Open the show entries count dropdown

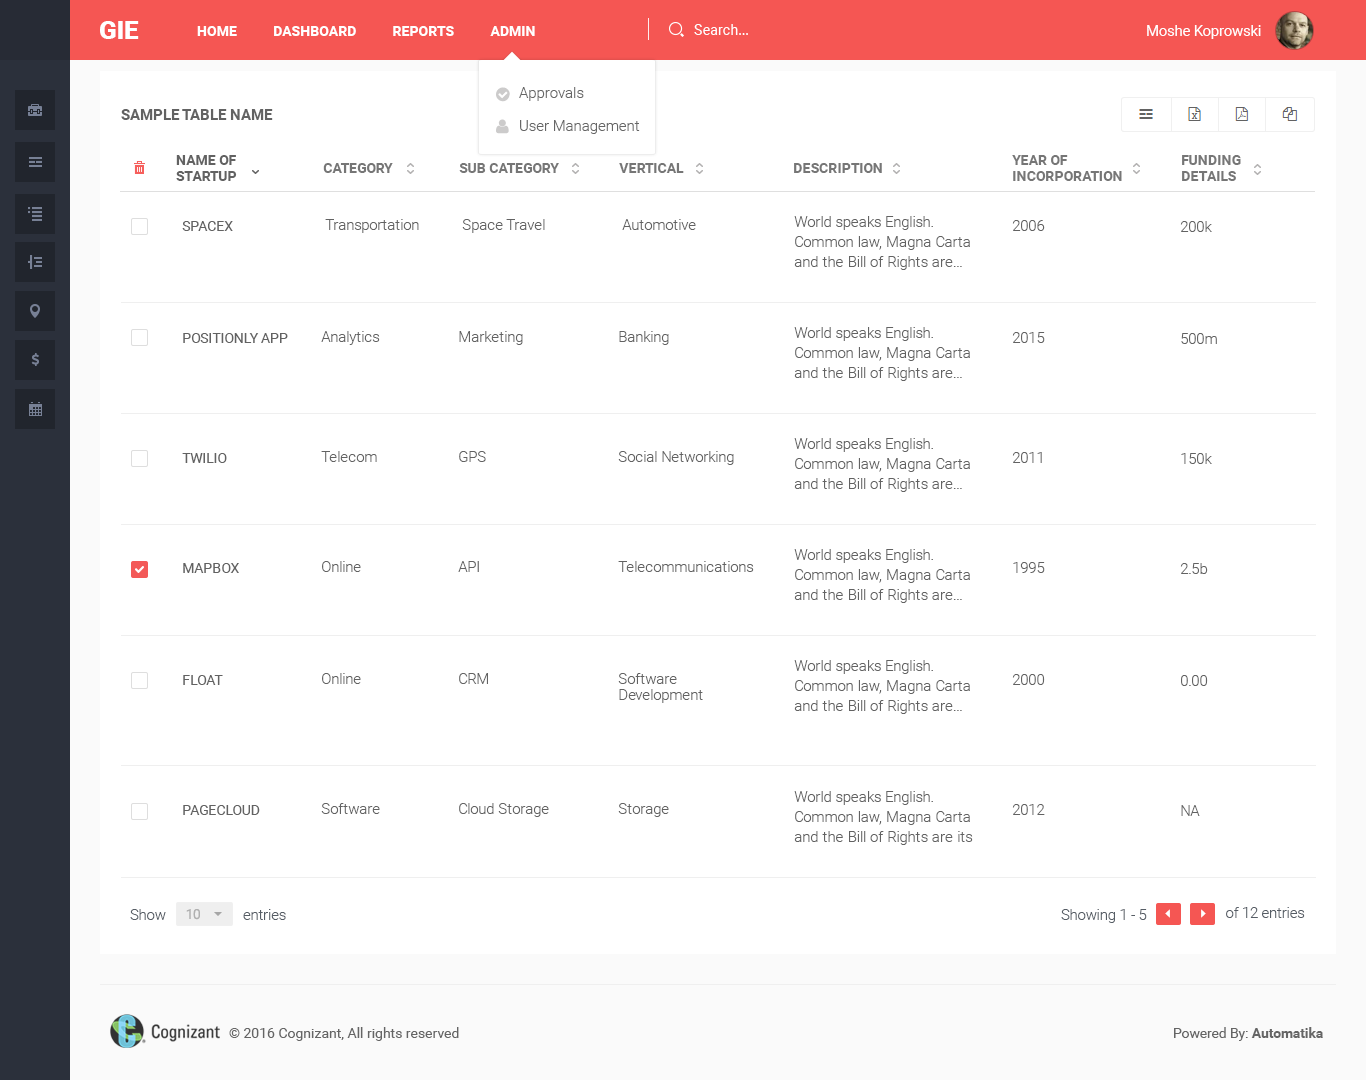[x=204, y=914]
